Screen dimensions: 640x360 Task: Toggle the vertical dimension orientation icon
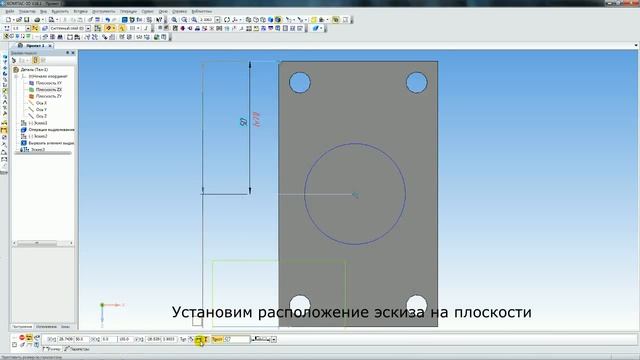tap(206, 339)
